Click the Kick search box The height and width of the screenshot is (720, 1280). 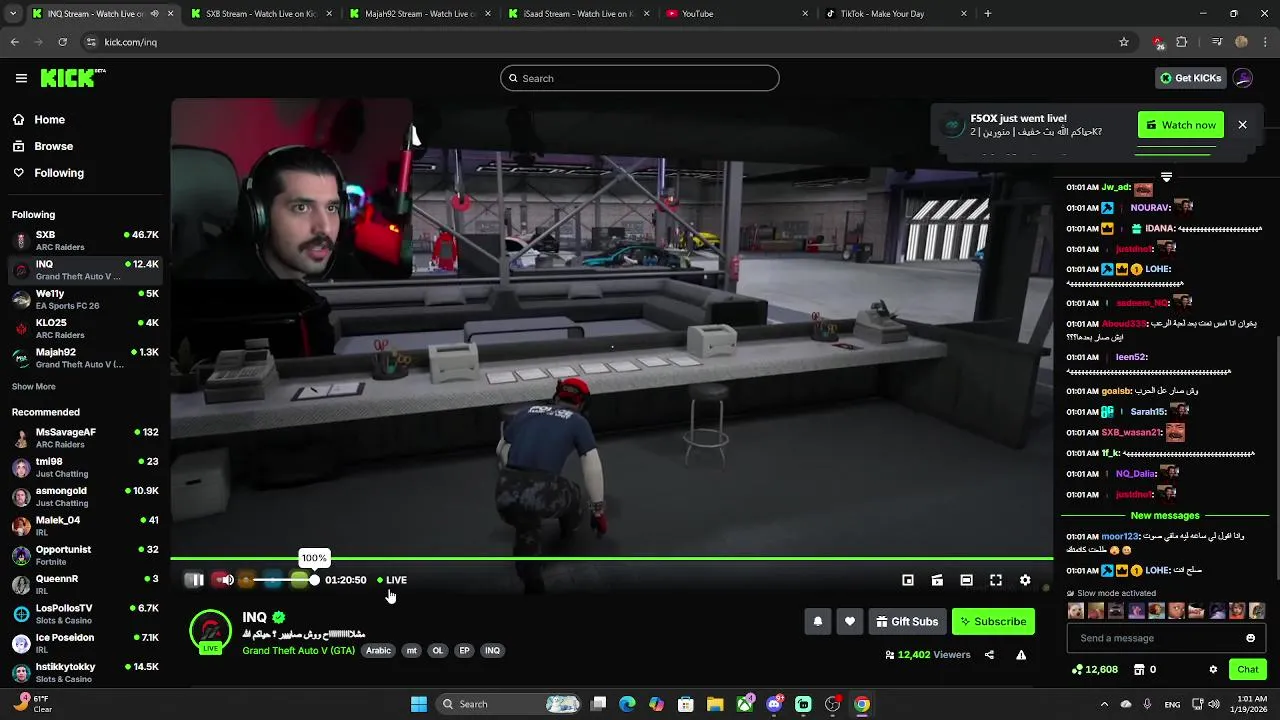[640, 78]
